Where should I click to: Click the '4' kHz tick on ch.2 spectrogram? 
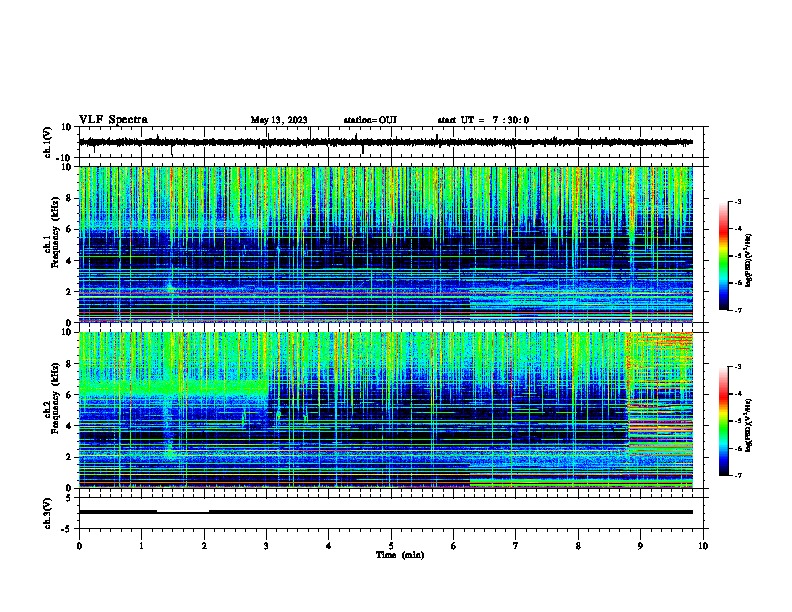tap(69, 426)
